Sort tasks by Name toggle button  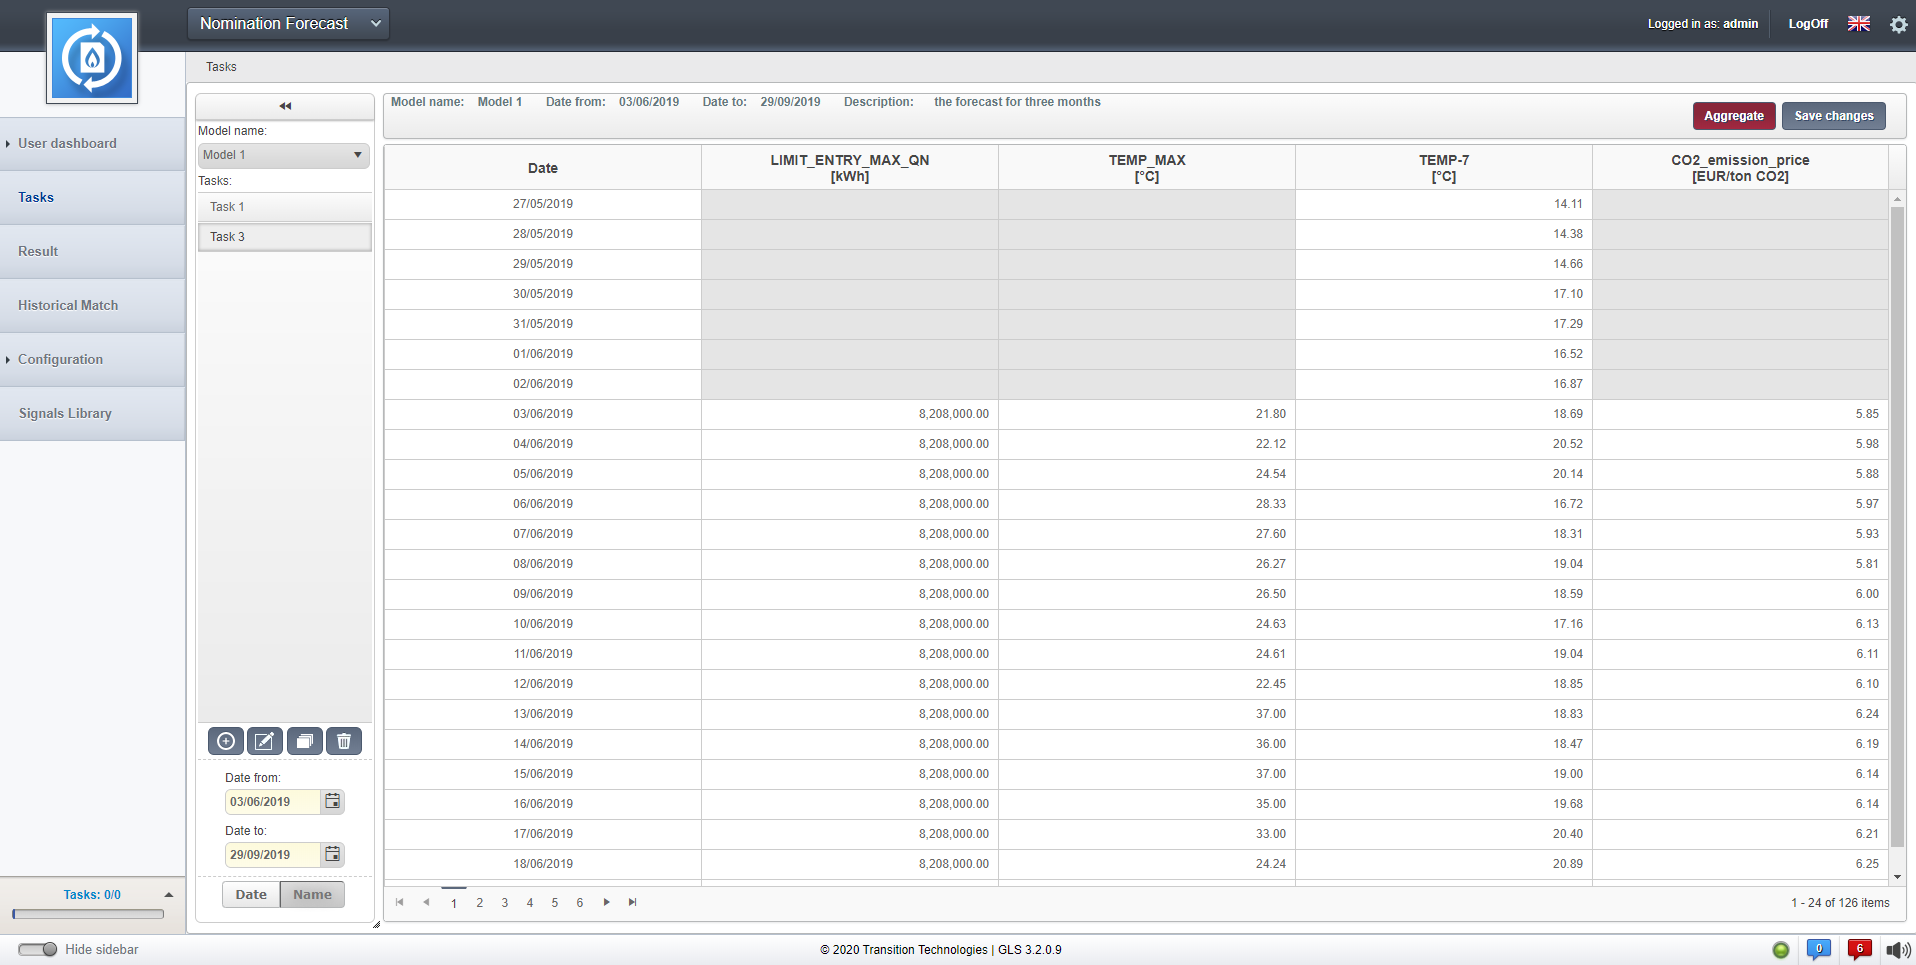coord(312,895)
